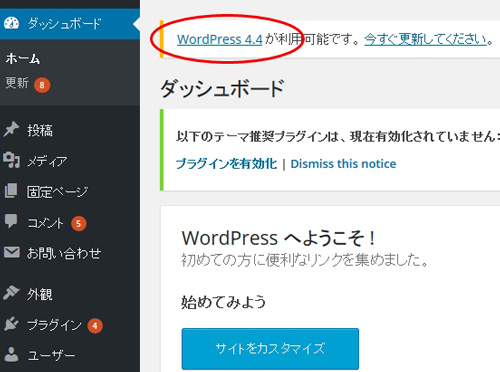Click the 8 badge next to 更新
This screenshot has width=500, height=372.
point(42,85)
